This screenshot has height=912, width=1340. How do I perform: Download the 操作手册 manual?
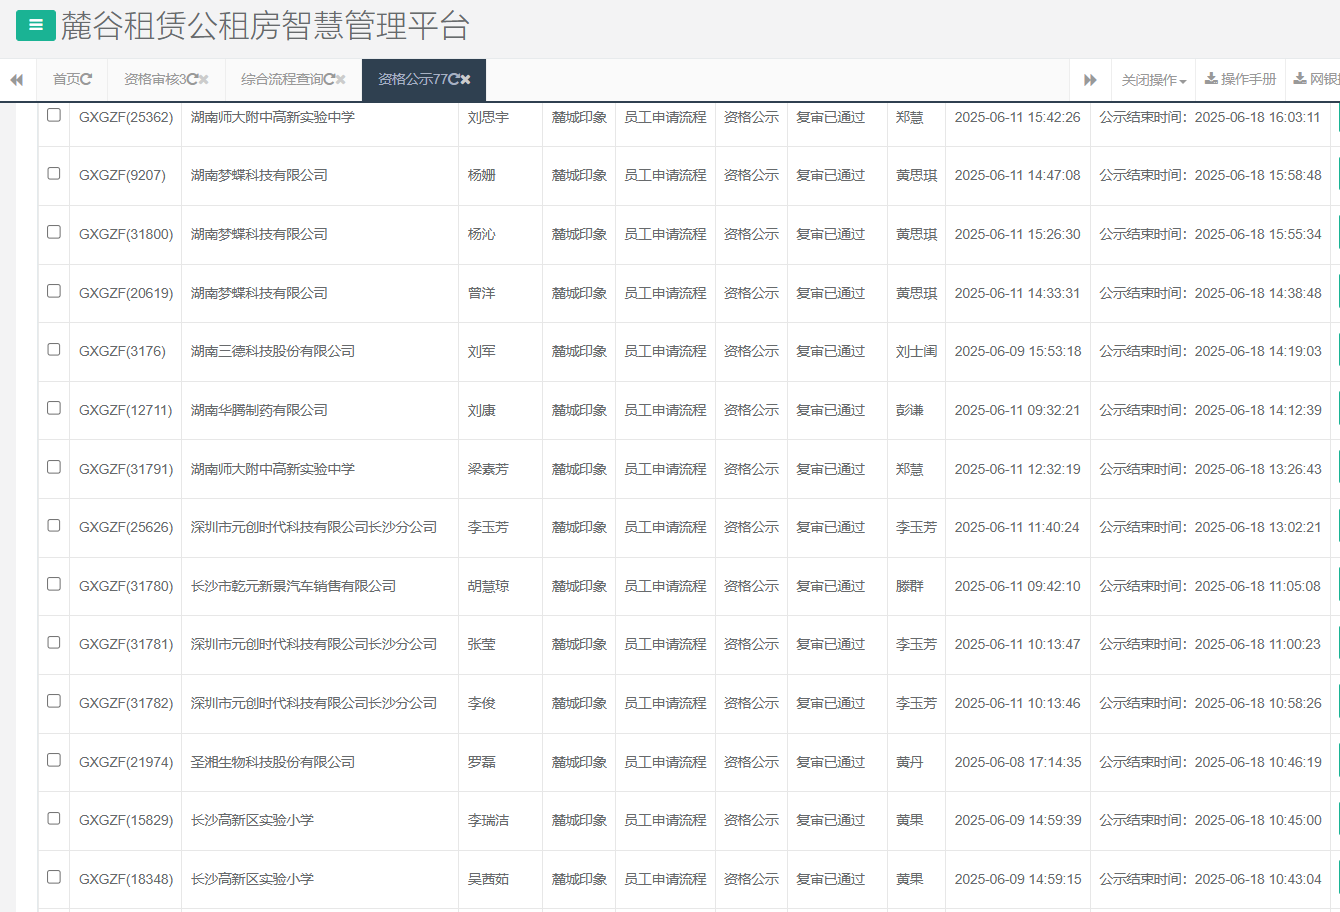click(1240, 79)
